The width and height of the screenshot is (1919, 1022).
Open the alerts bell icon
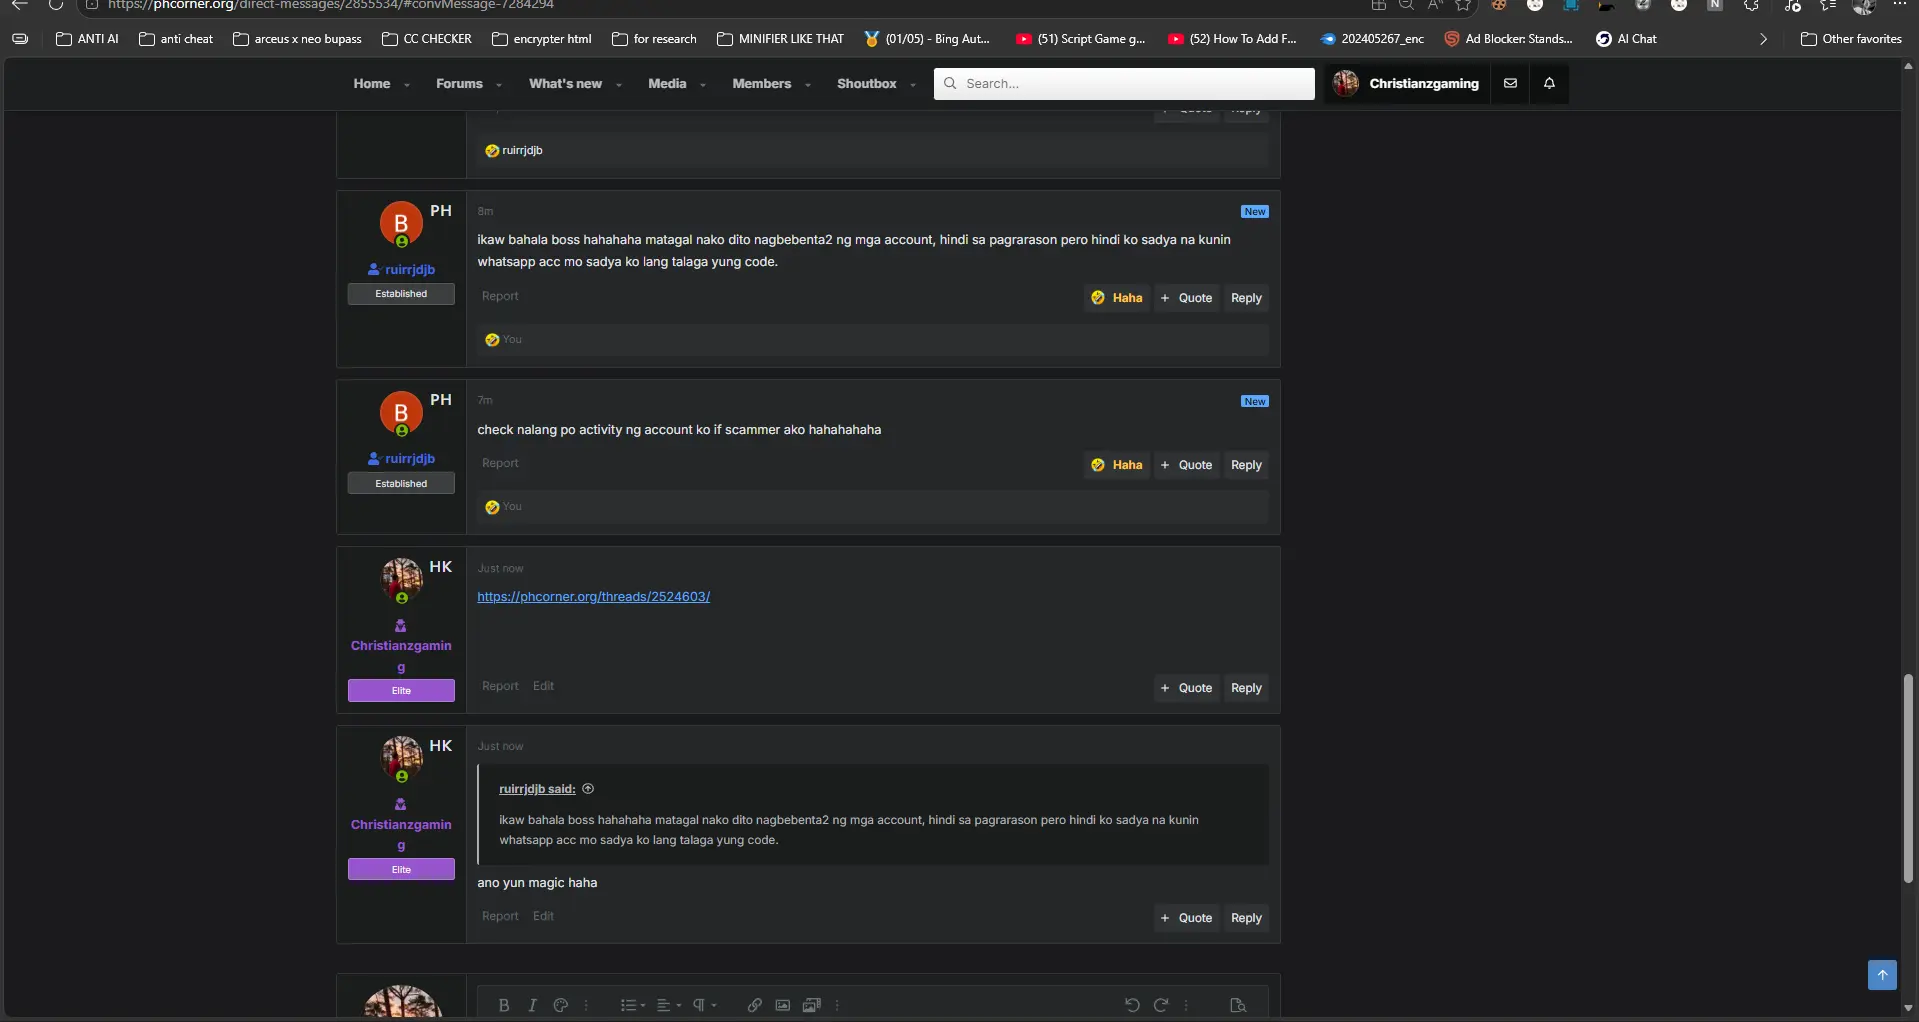pyautogui.click(x=1549, y=84)
